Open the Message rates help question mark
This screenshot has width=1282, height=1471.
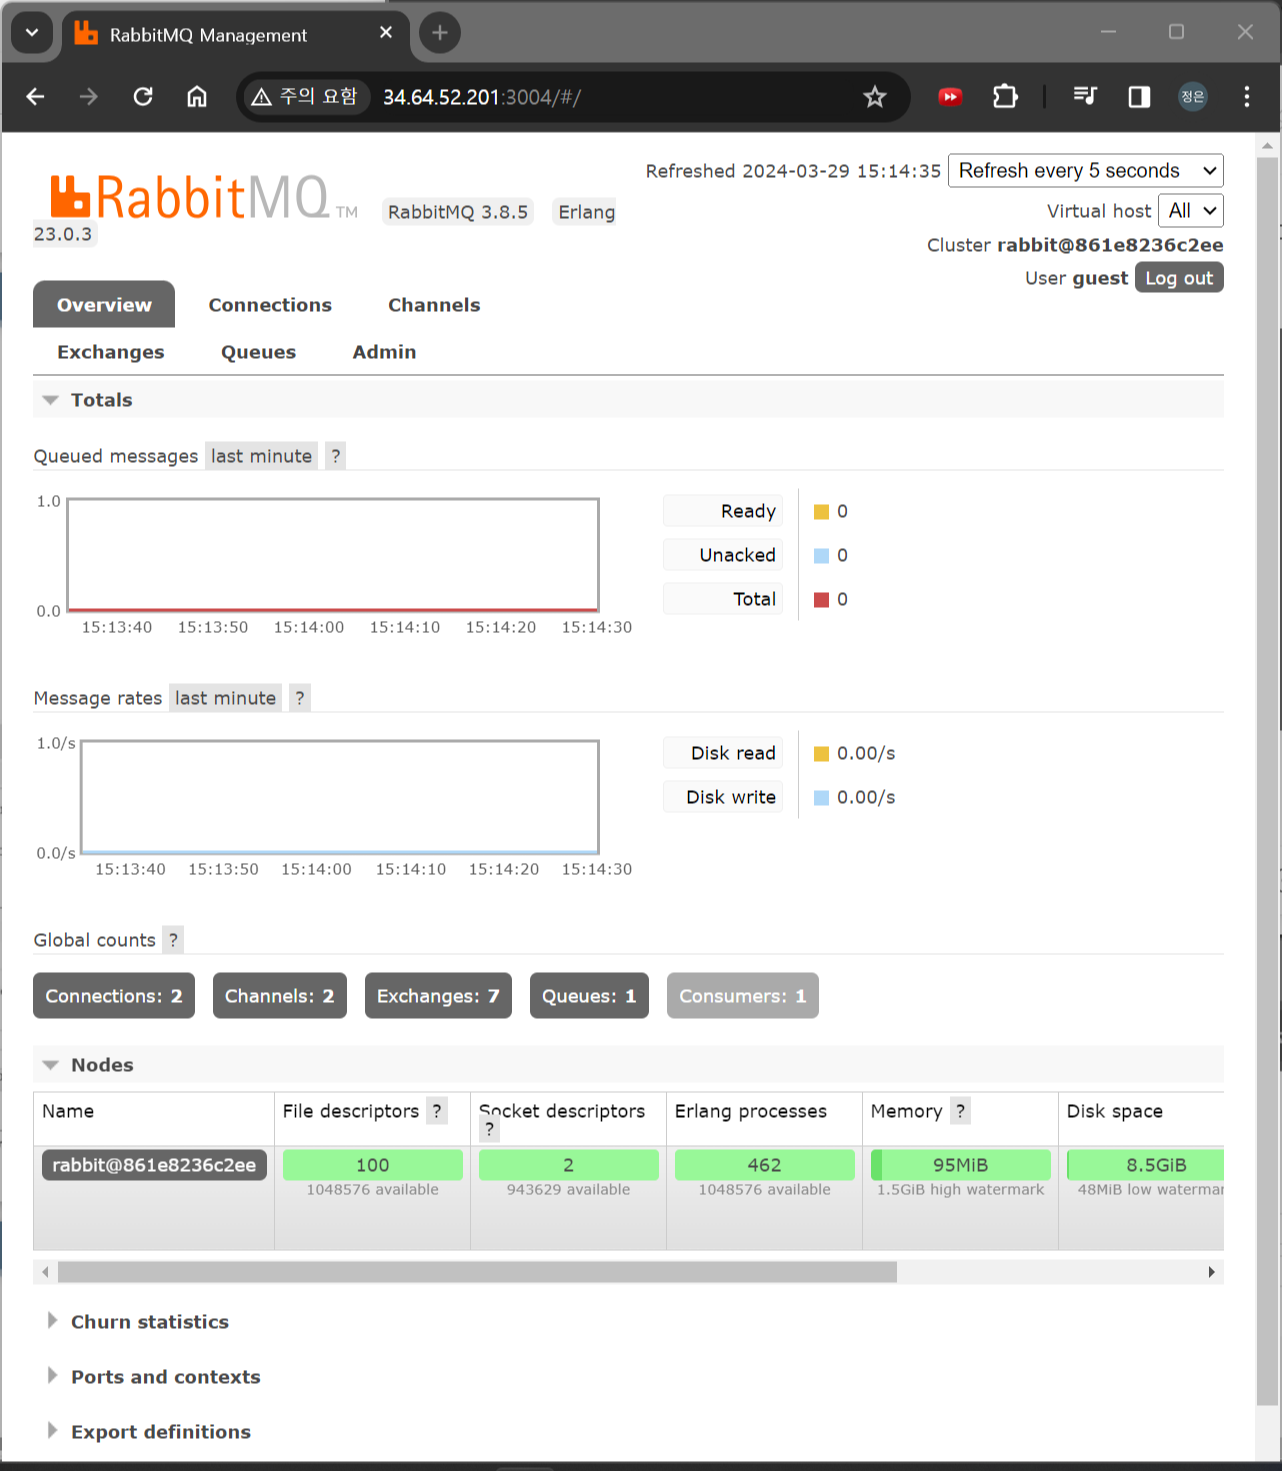[300, 698]
